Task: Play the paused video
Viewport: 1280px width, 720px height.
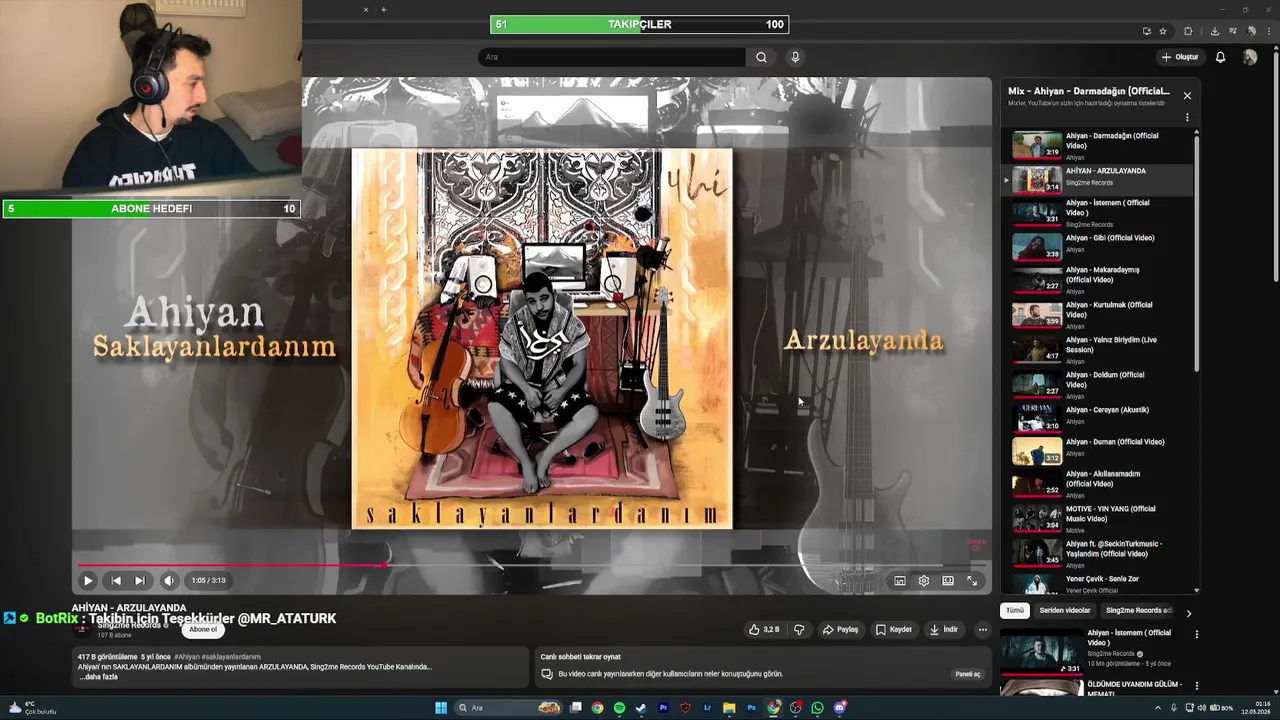Action: coord(88,581)
